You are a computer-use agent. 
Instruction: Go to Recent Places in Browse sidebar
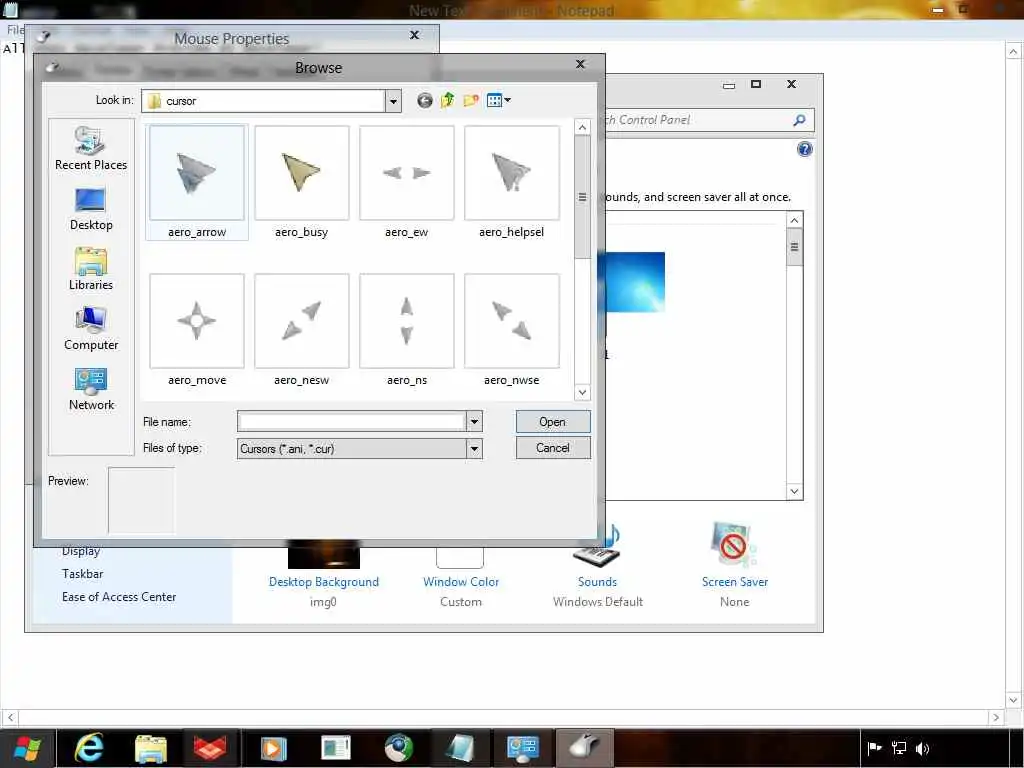91,148
